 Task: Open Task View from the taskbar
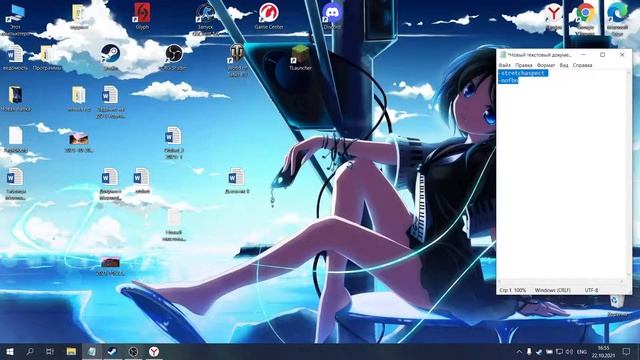(x=50, y=351)
